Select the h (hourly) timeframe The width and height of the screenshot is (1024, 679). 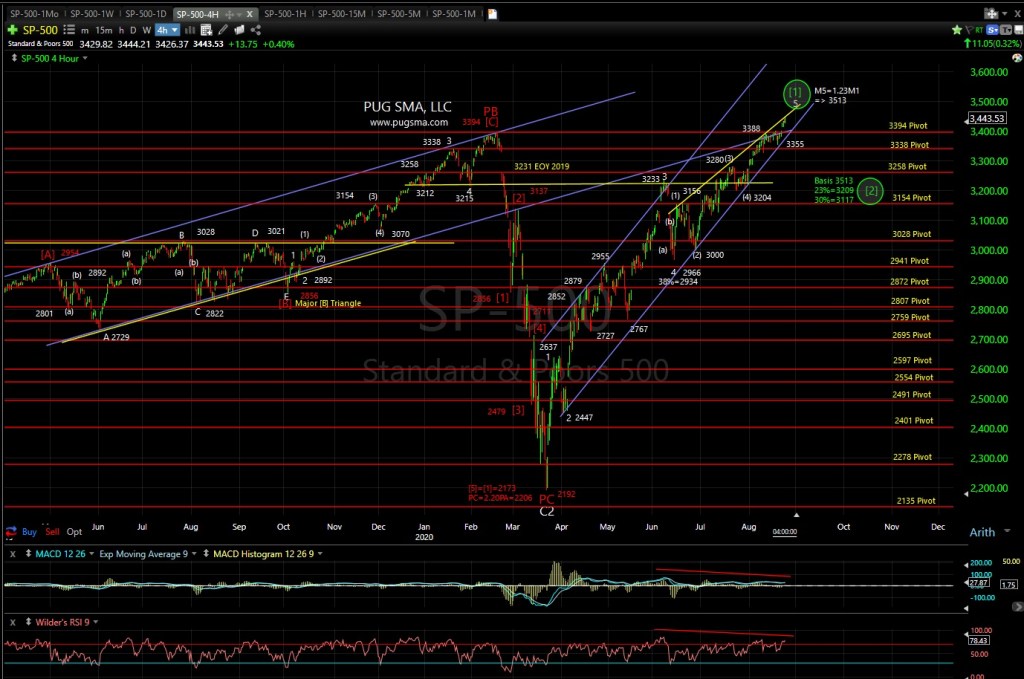121,31
